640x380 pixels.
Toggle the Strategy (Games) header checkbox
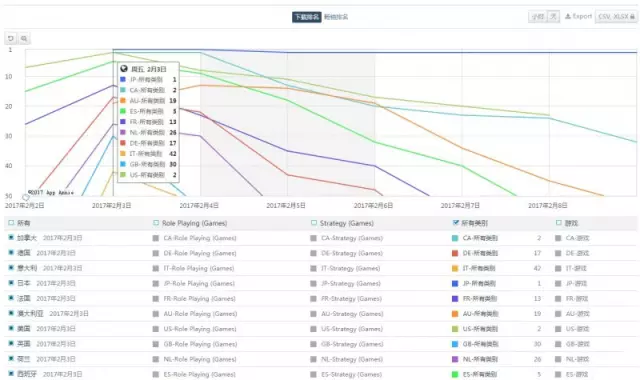314,223
